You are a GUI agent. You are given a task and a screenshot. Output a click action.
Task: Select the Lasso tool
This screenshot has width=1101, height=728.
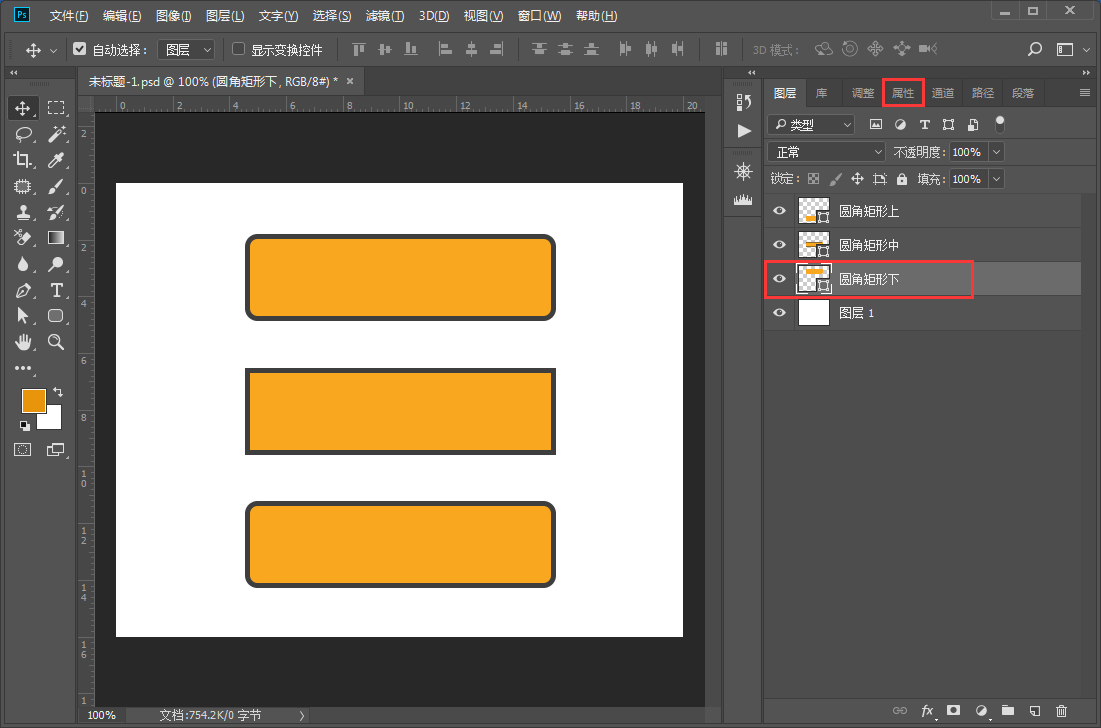23,133
